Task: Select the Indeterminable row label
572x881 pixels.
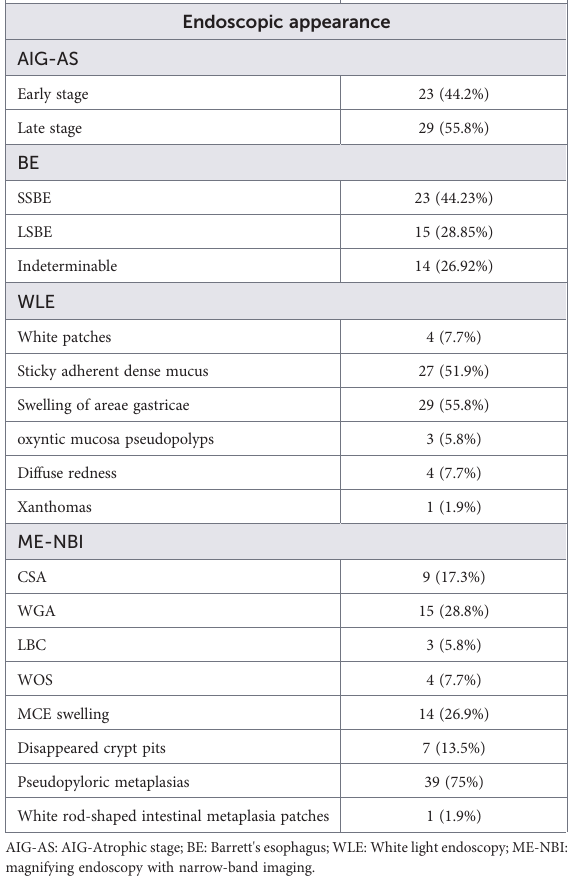Action: 67,266
